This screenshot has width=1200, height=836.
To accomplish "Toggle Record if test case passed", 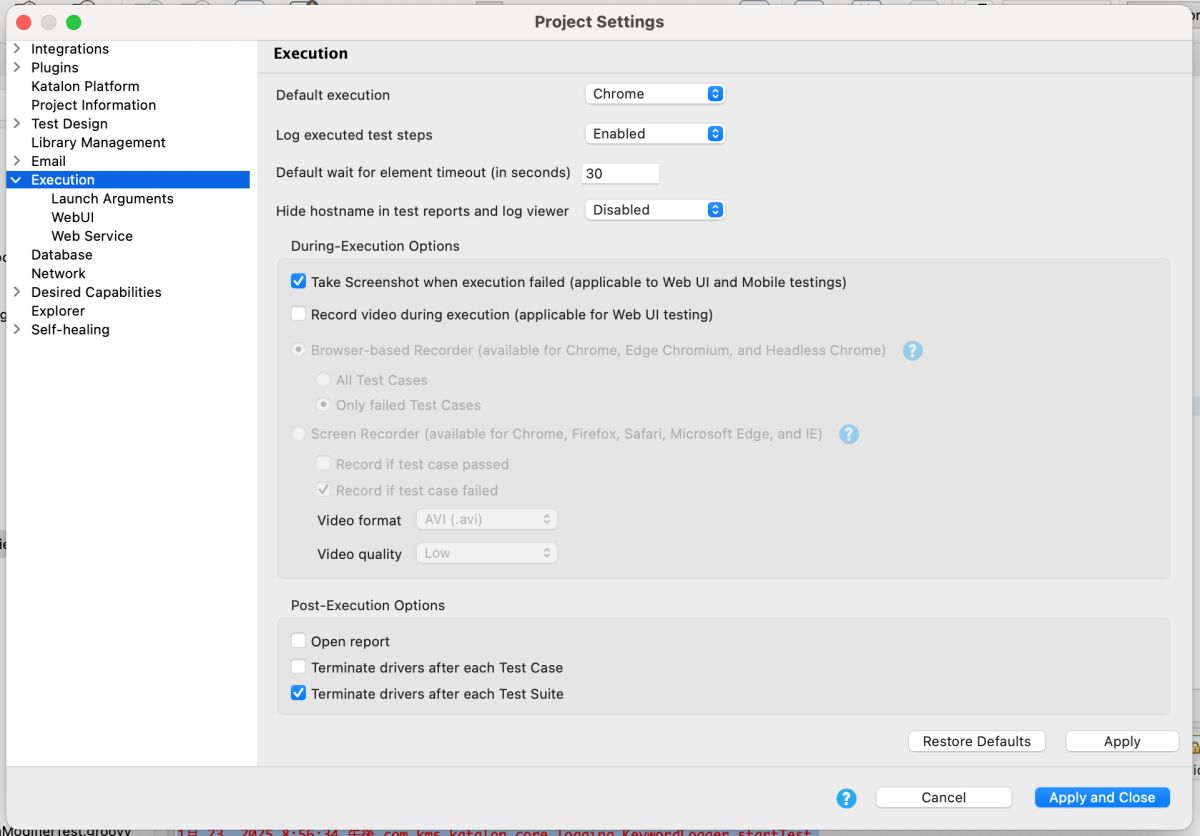I will (x=323, y=464).
